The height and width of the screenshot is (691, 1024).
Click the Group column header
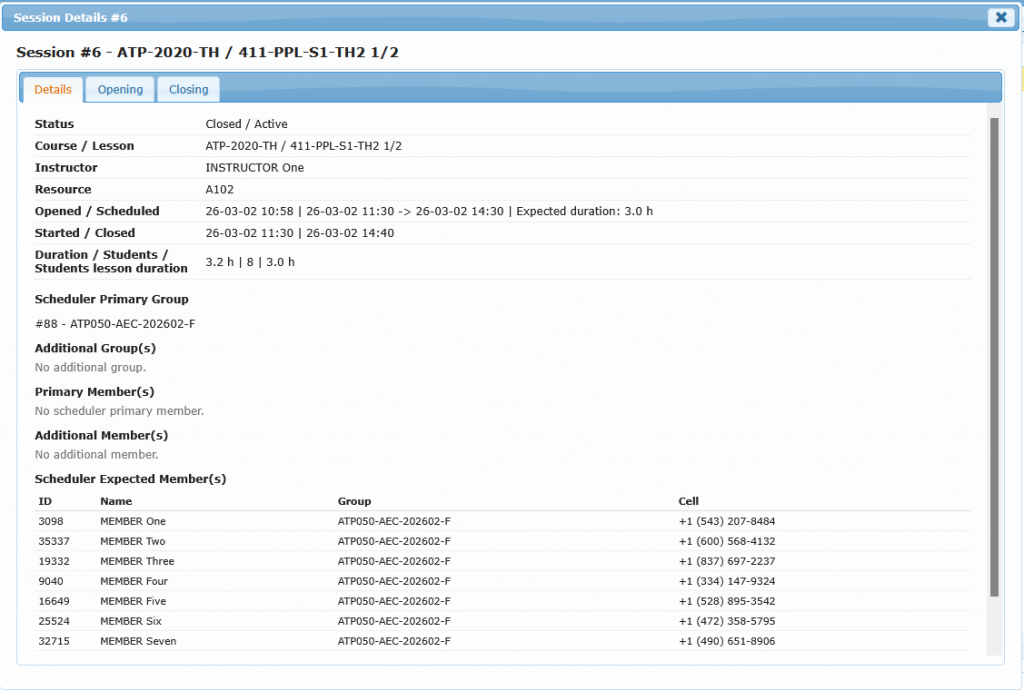354,501
